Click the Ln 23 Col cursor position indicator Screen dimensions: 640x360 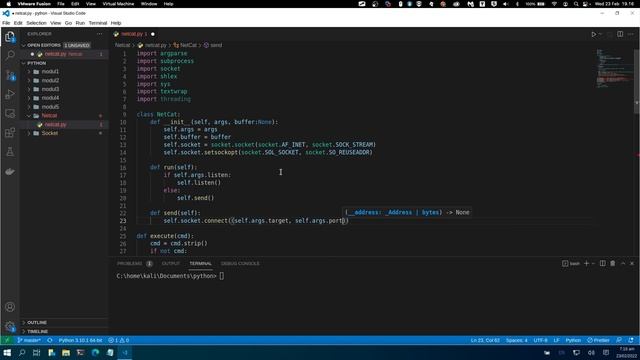(x=485, y=340)
